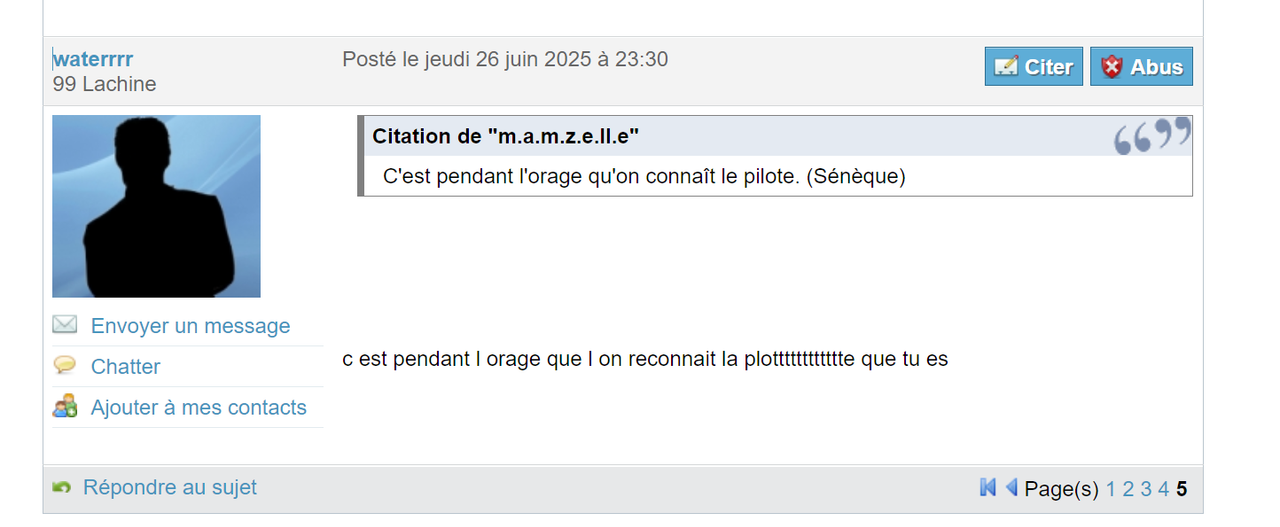1280x527 pixels.
Task: Select the Chatter text link
Action: coord(125,367)
